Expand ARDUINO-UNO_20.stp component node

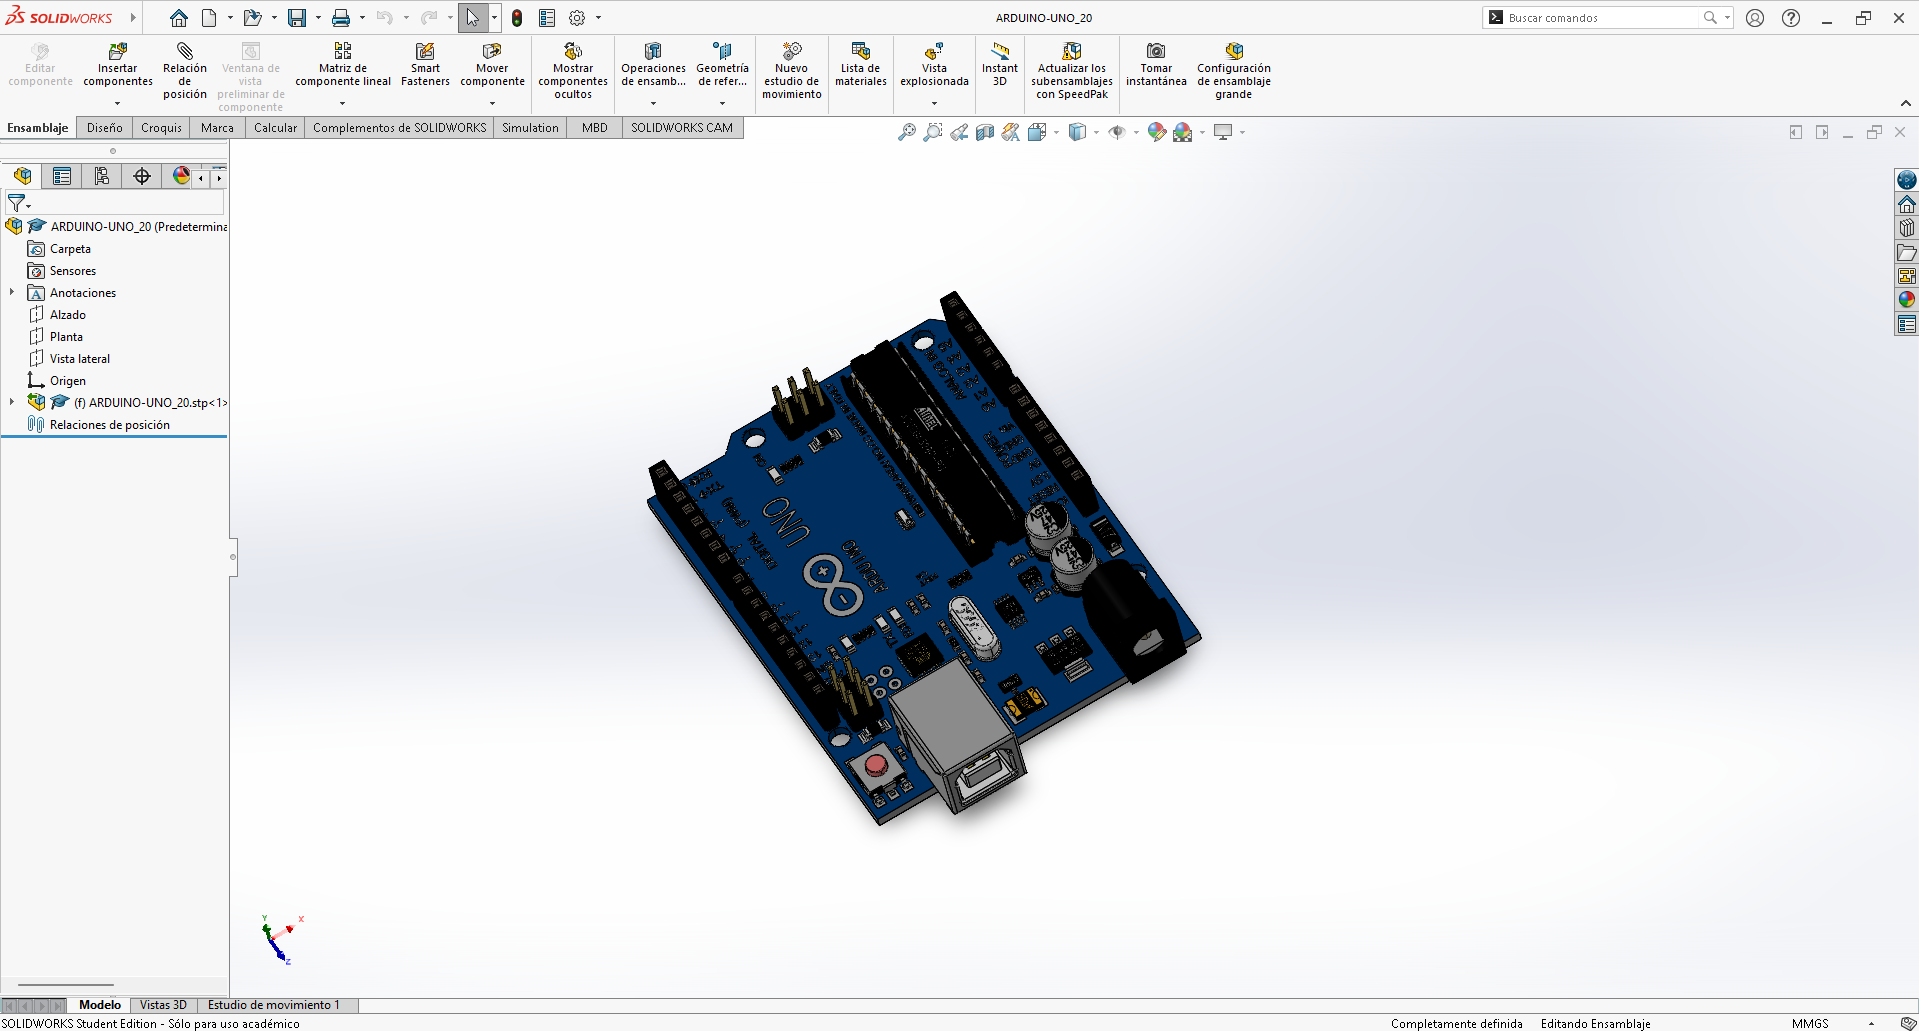point(12,402)
